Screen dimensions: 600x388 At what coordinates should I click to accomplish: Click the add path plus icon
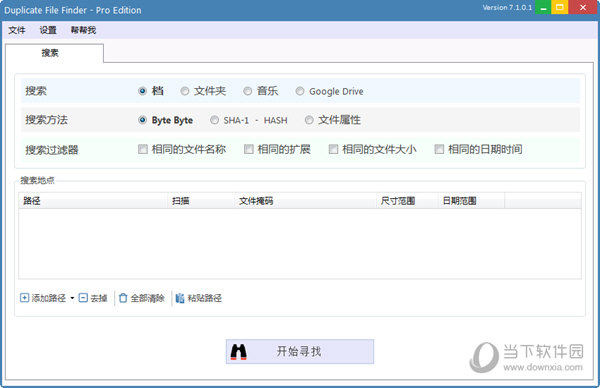click(x=24, y=298)
